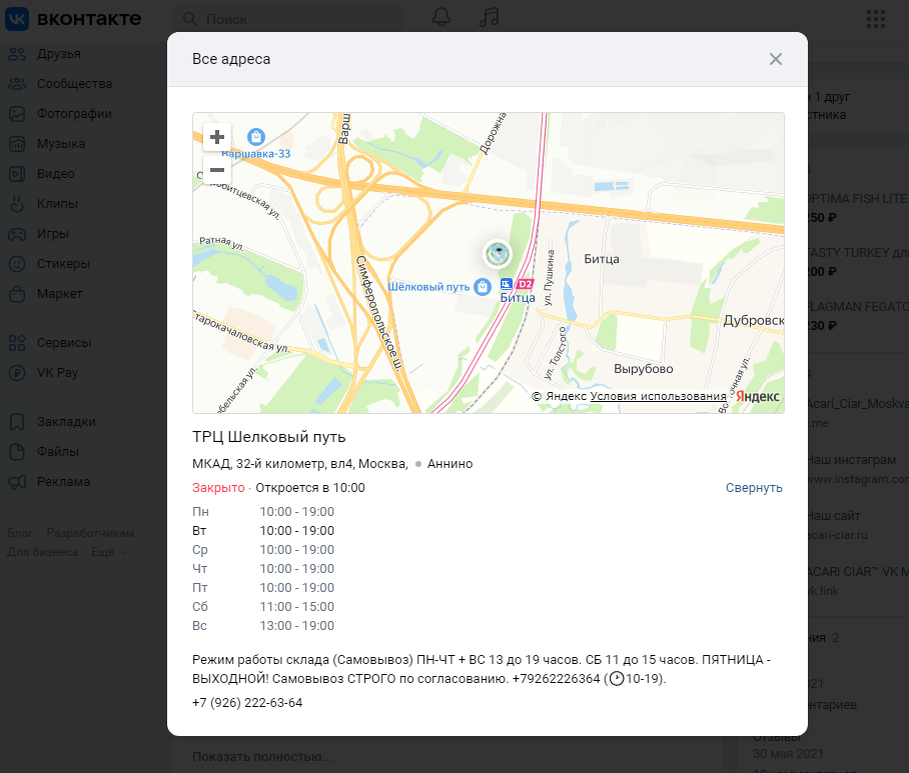Open Сообщества in sidebar

(75, 84)
